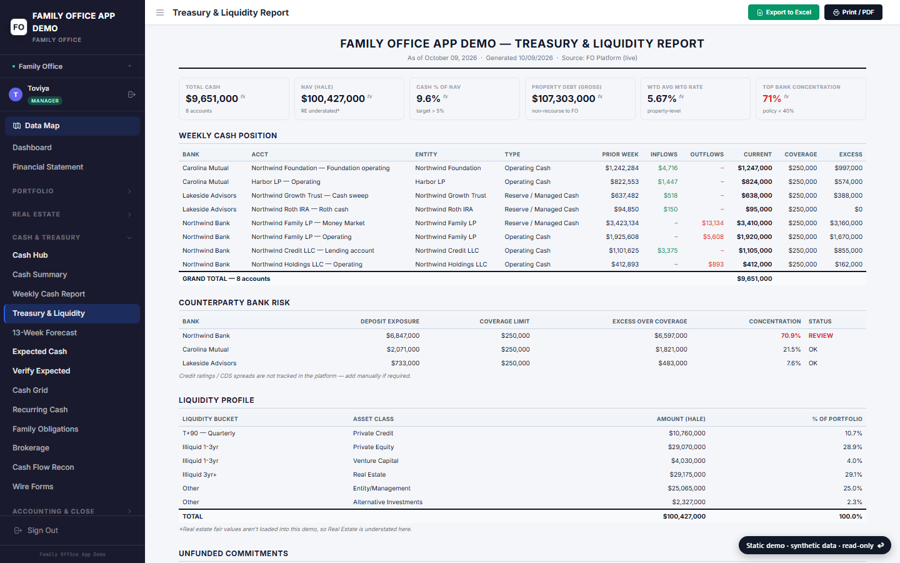Open Financial Statement from sidebar
The width and height of the screenshot is (900, 563).
[x=48, y=167]
